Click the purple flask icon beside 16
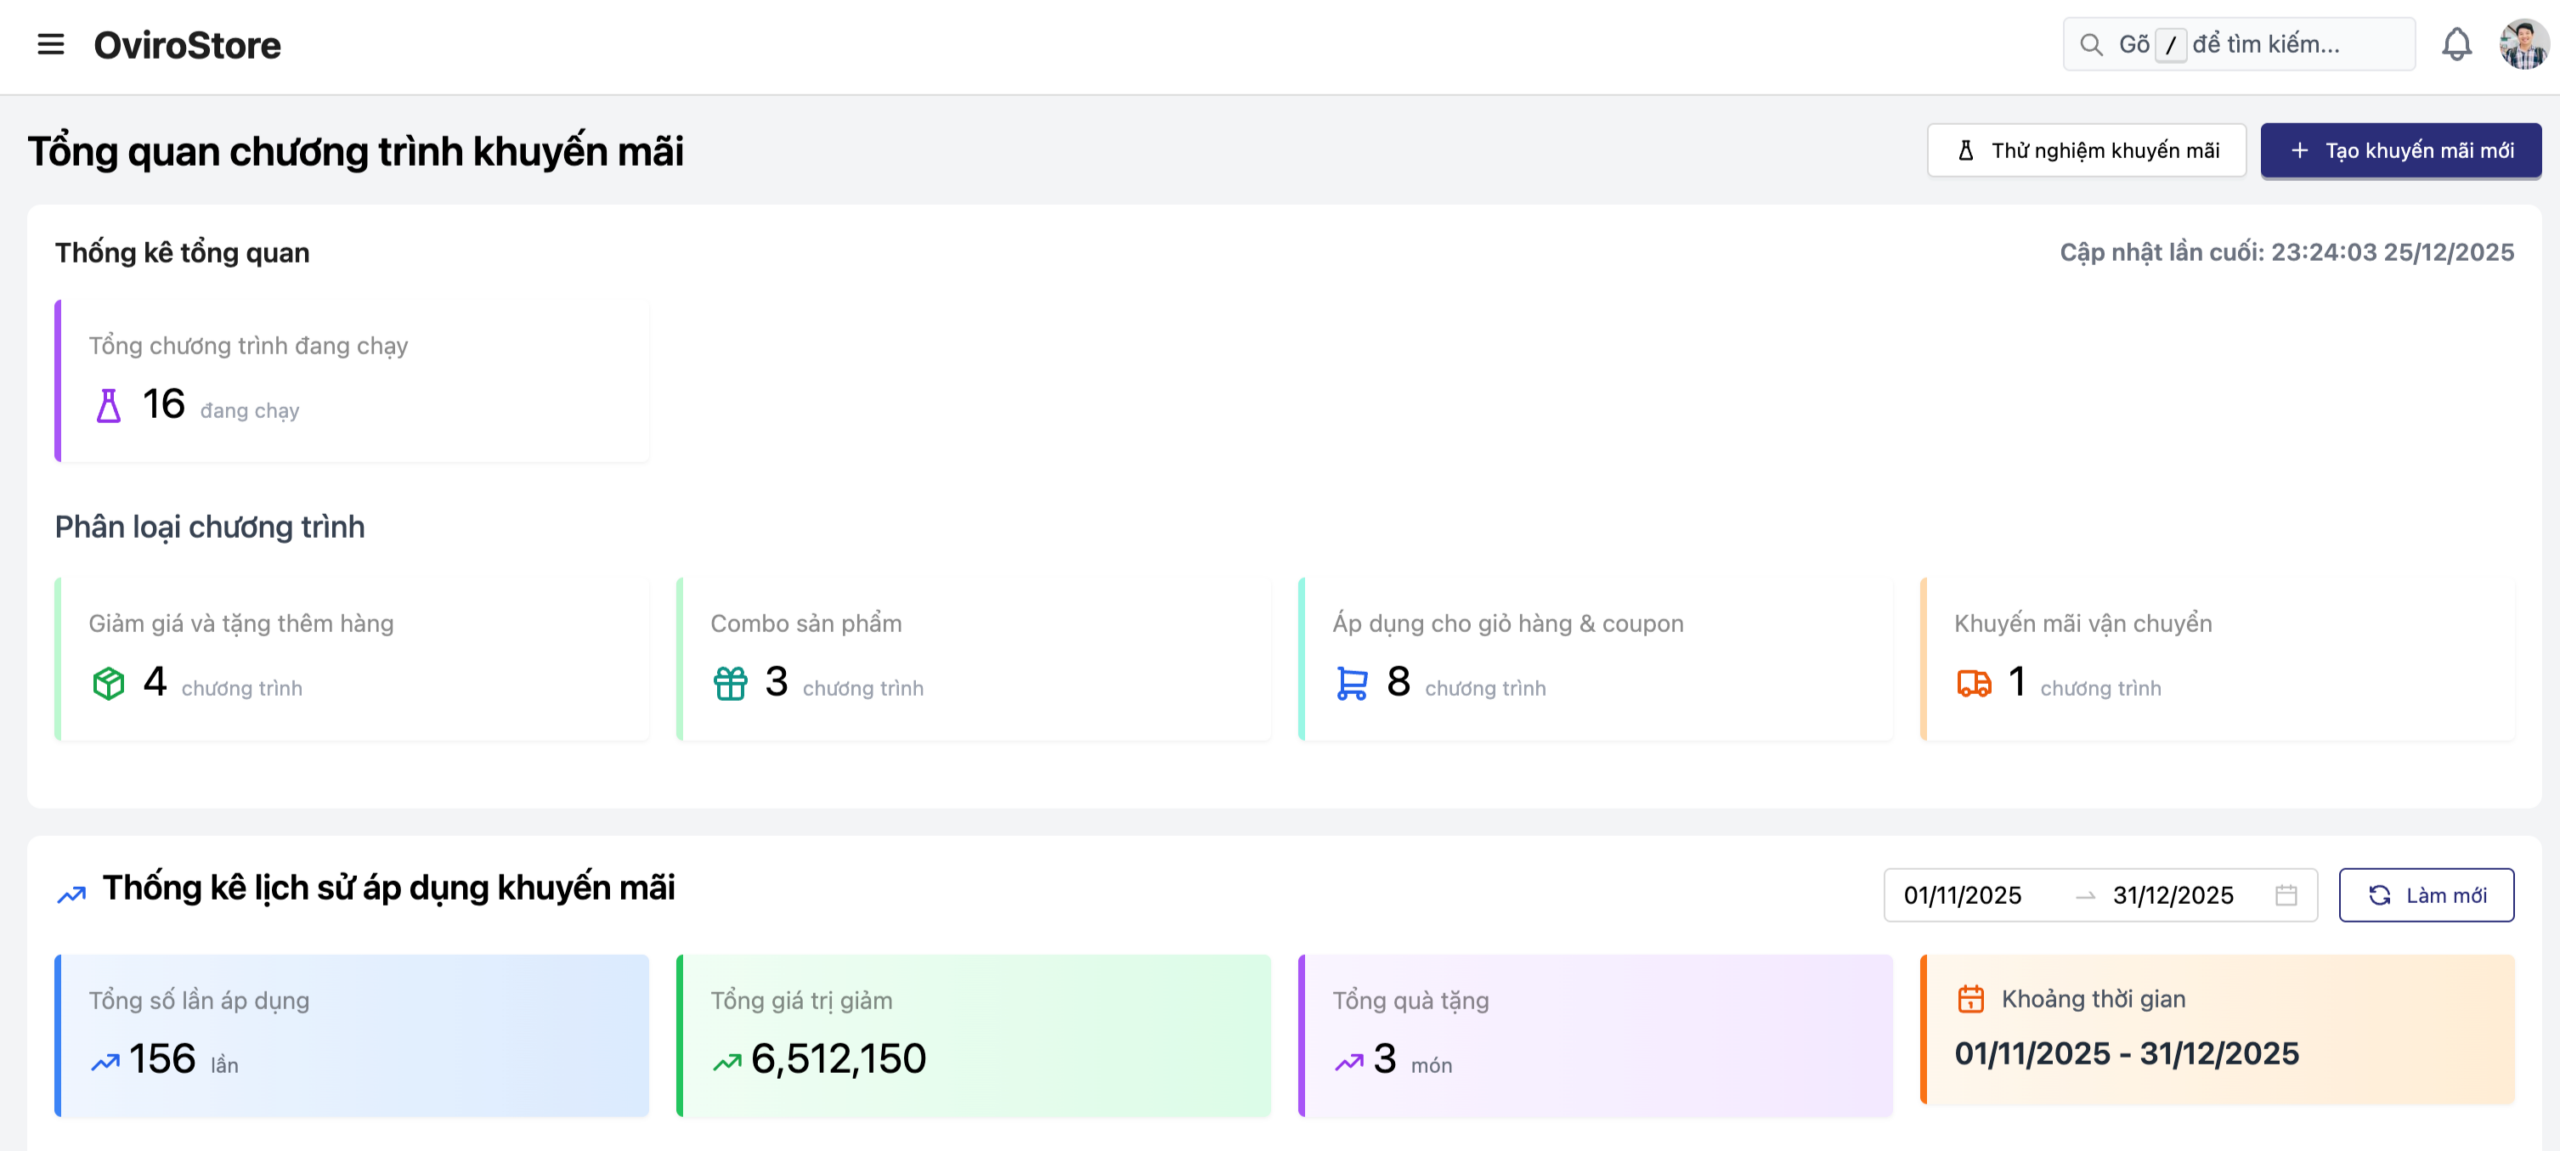2560x1151 pixels. pos(108,406)
